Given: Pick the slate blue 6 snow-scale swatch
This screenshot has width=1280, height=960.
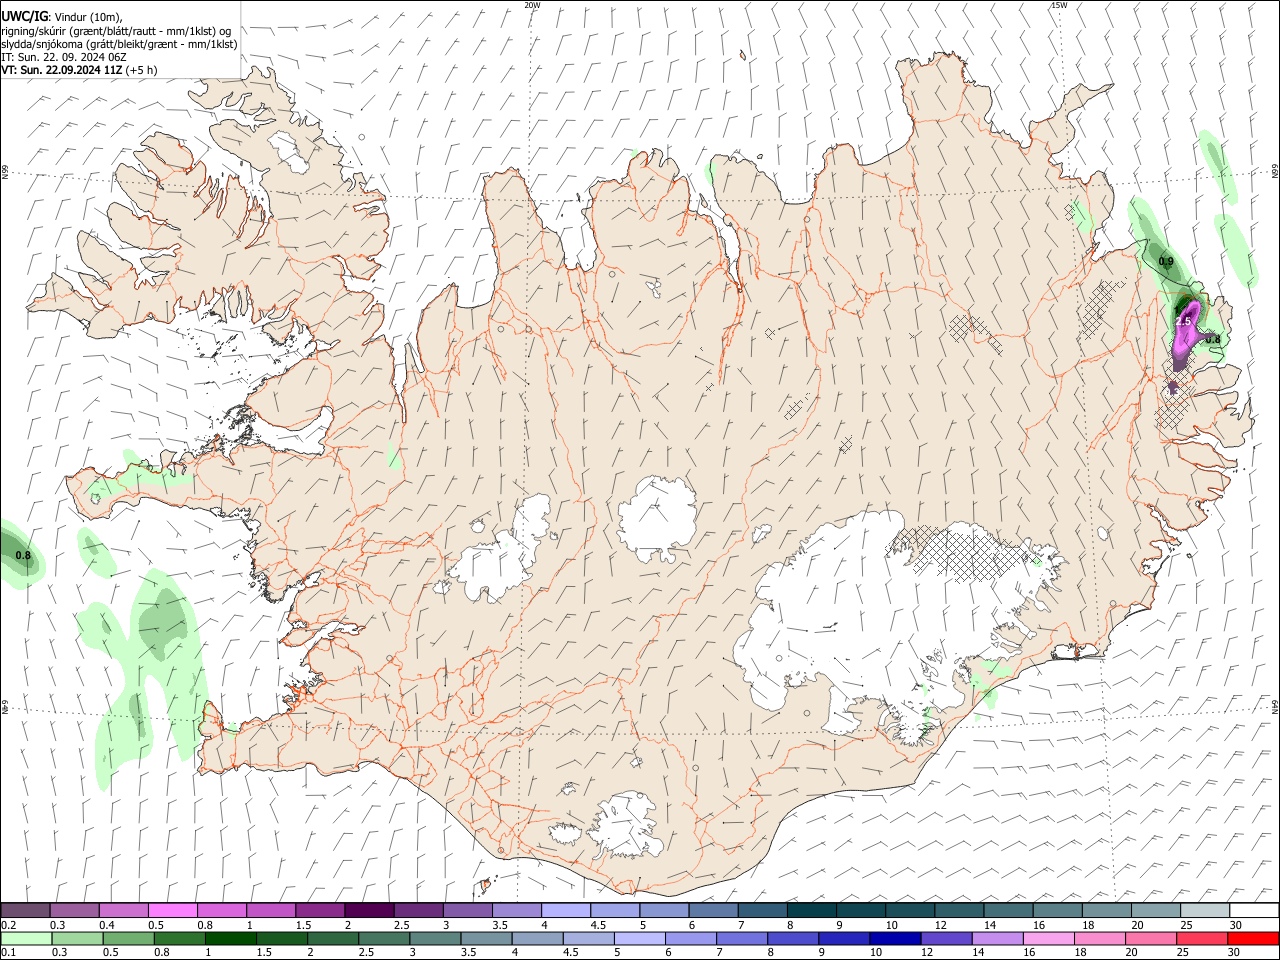Looking at the screenshot, I should [x=713, y=910].
